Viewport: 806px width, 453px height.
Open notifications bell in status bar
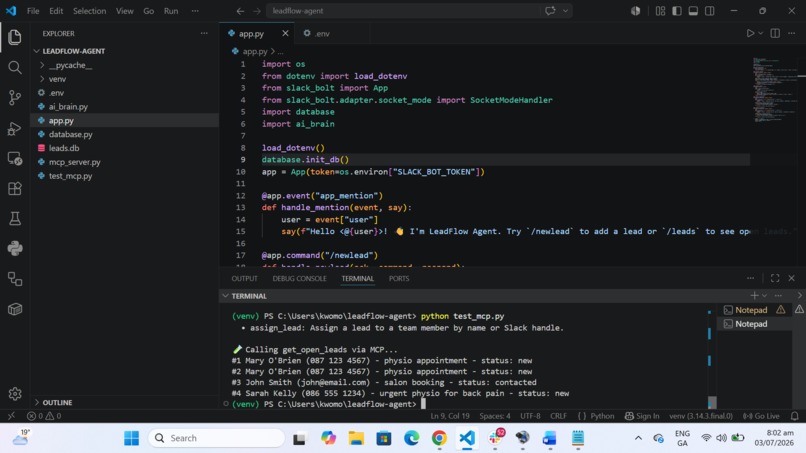pyautogui.click(x=795, y=416)
